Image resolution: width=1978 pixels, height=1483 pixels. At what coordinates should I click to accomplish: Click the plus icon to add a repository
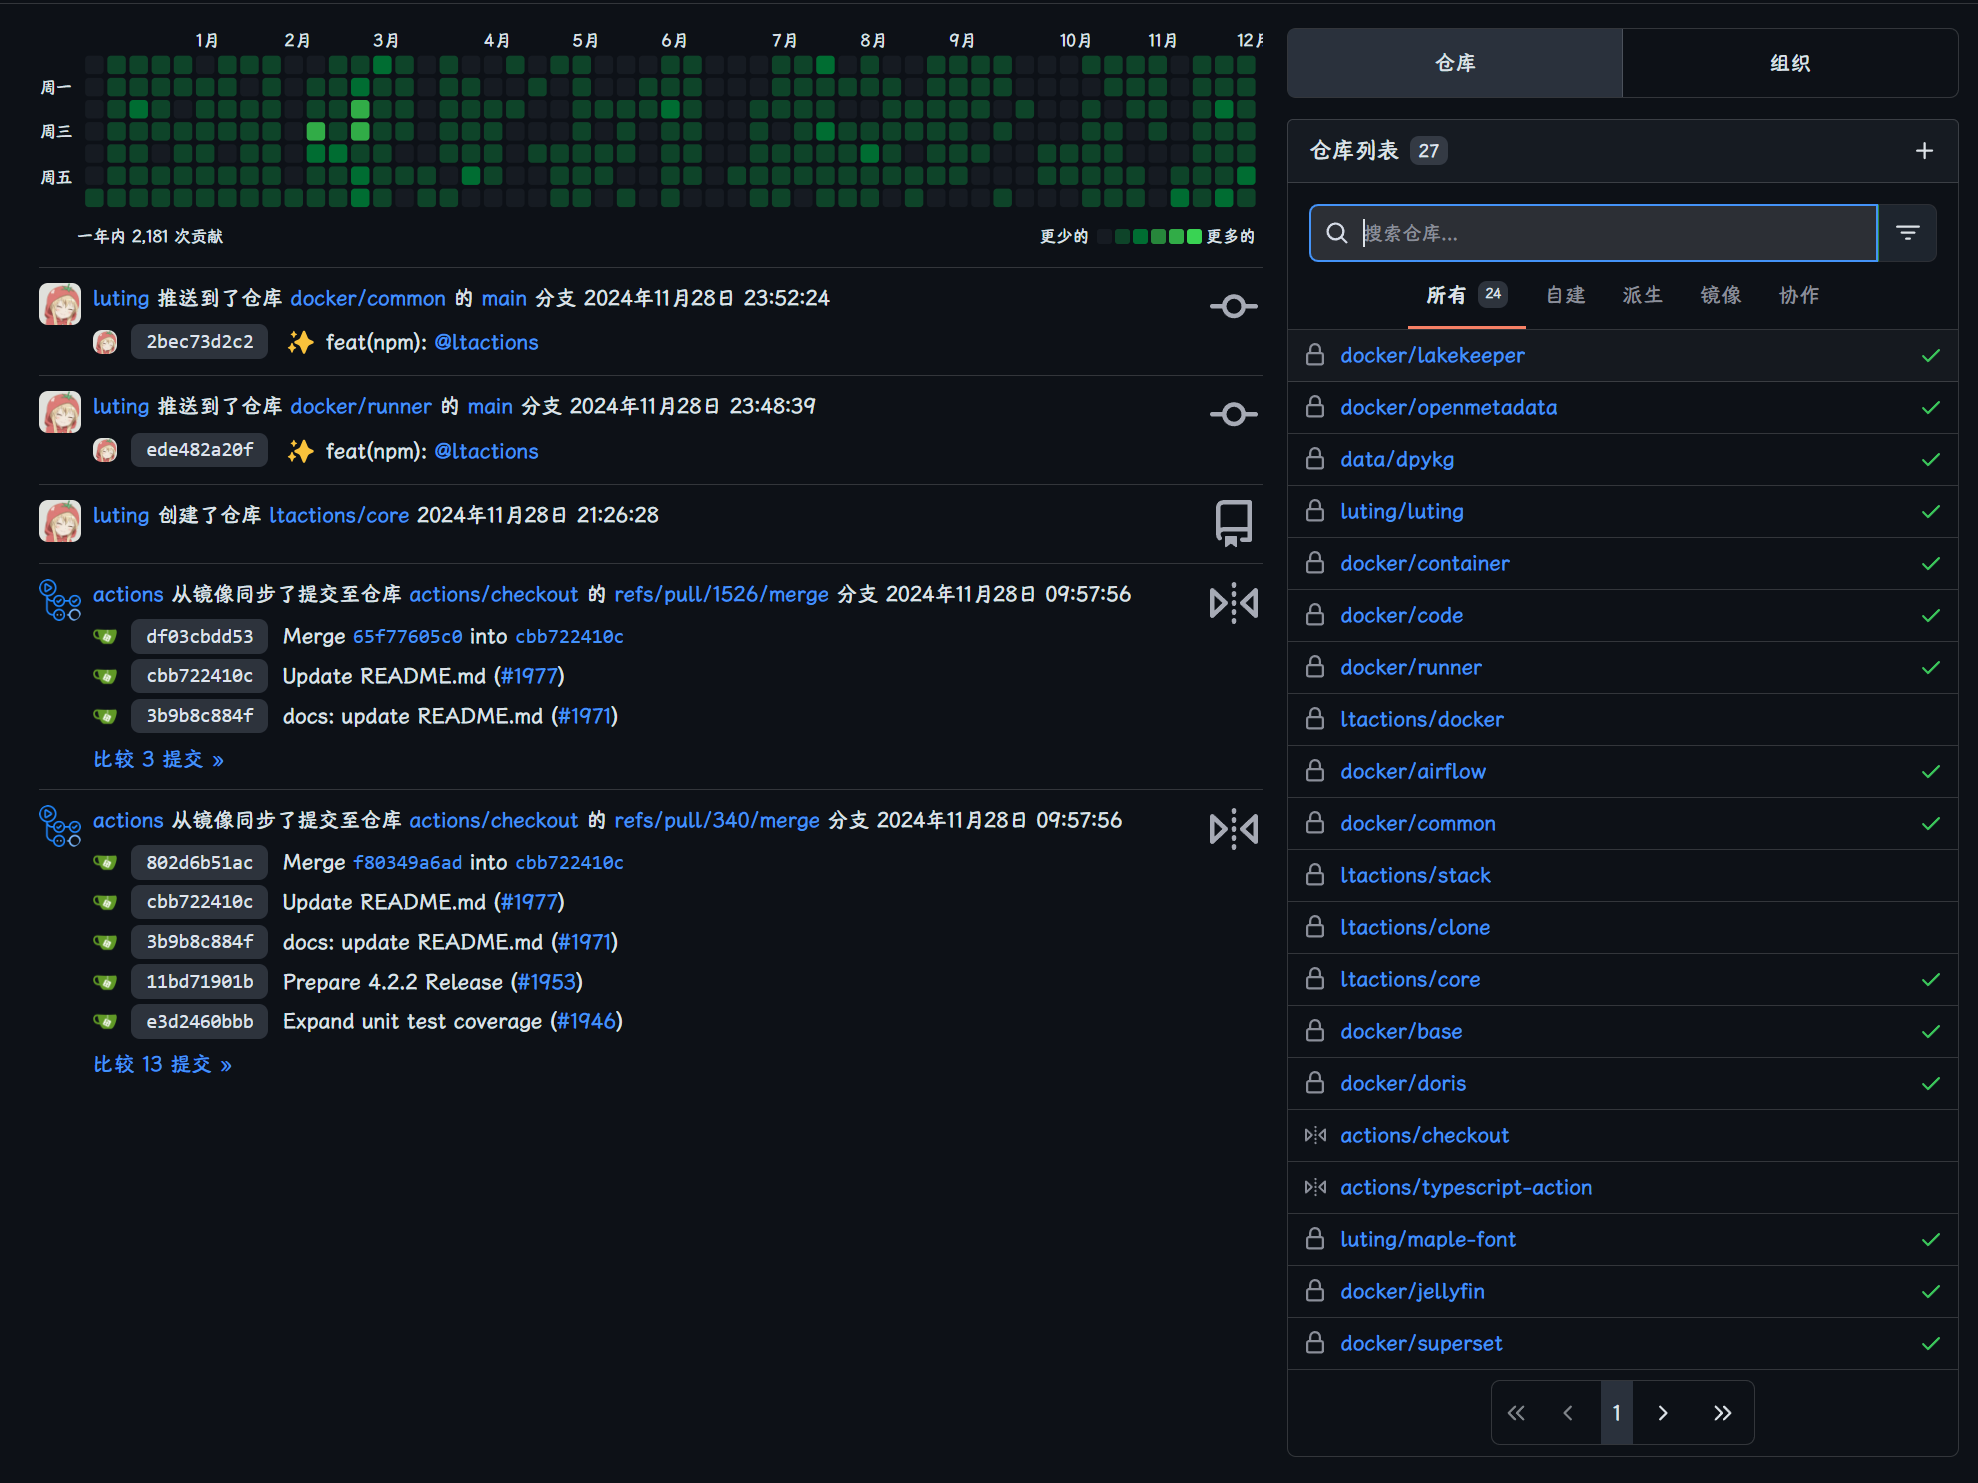[1924, 151]
